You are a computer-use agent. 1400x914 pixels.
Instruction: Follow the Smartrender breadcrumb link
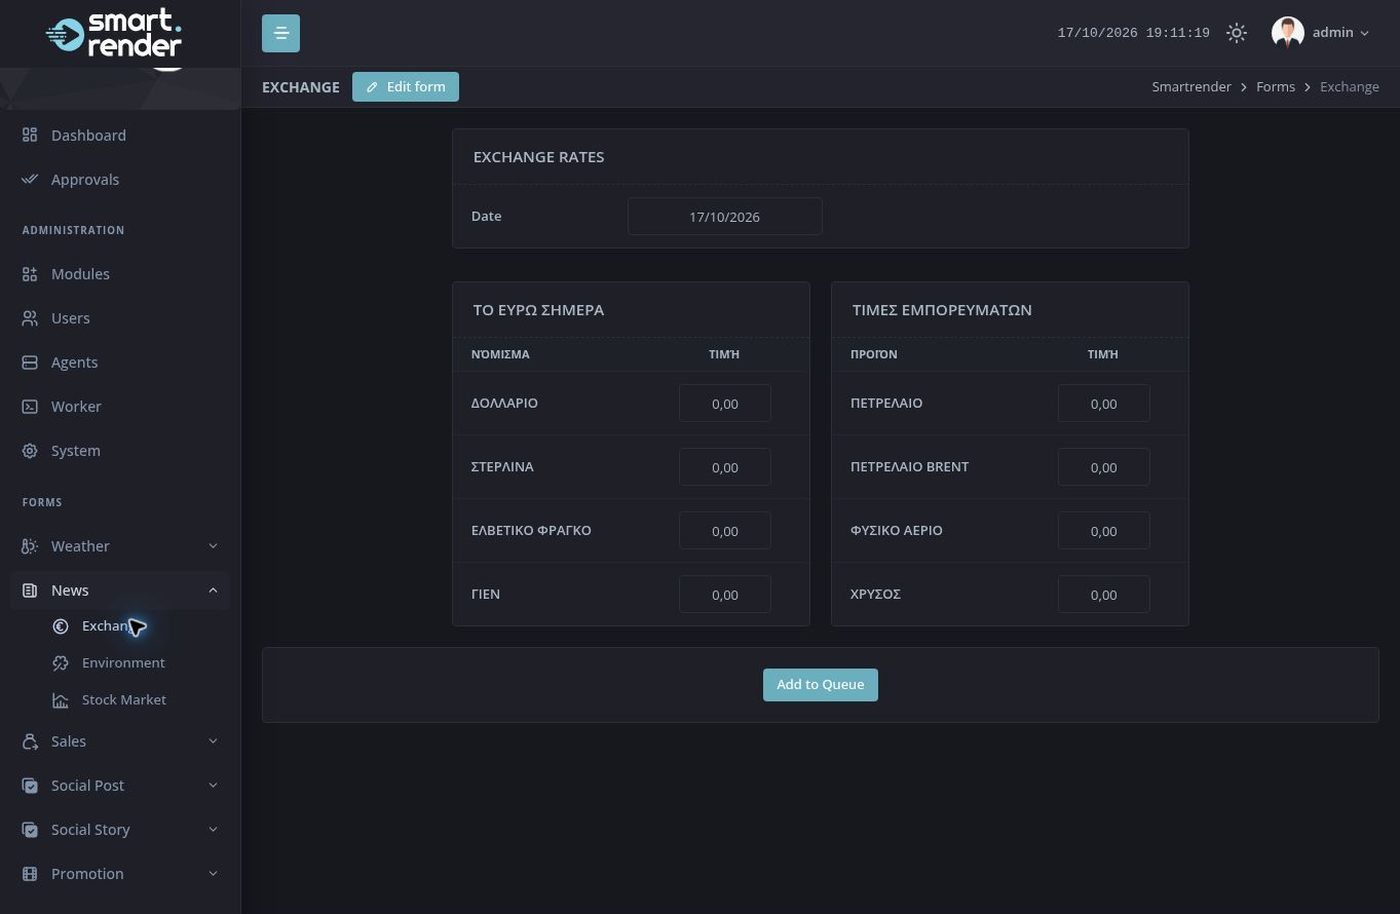click(1191, 87)
